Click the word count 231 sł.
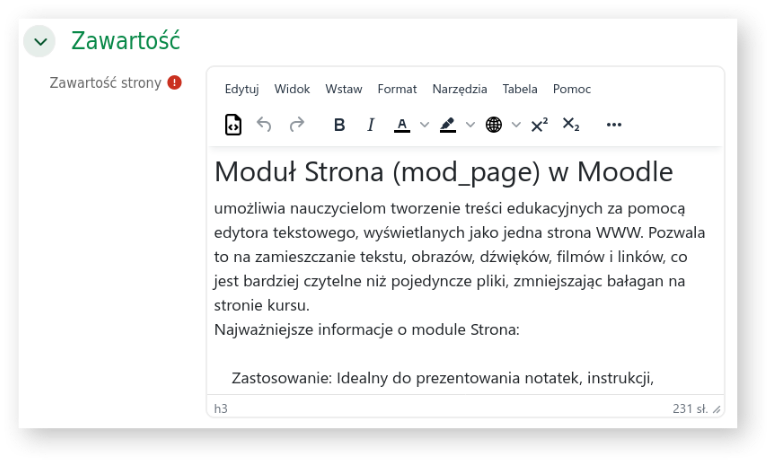The image size is (772, 463). tap(690, 408)
